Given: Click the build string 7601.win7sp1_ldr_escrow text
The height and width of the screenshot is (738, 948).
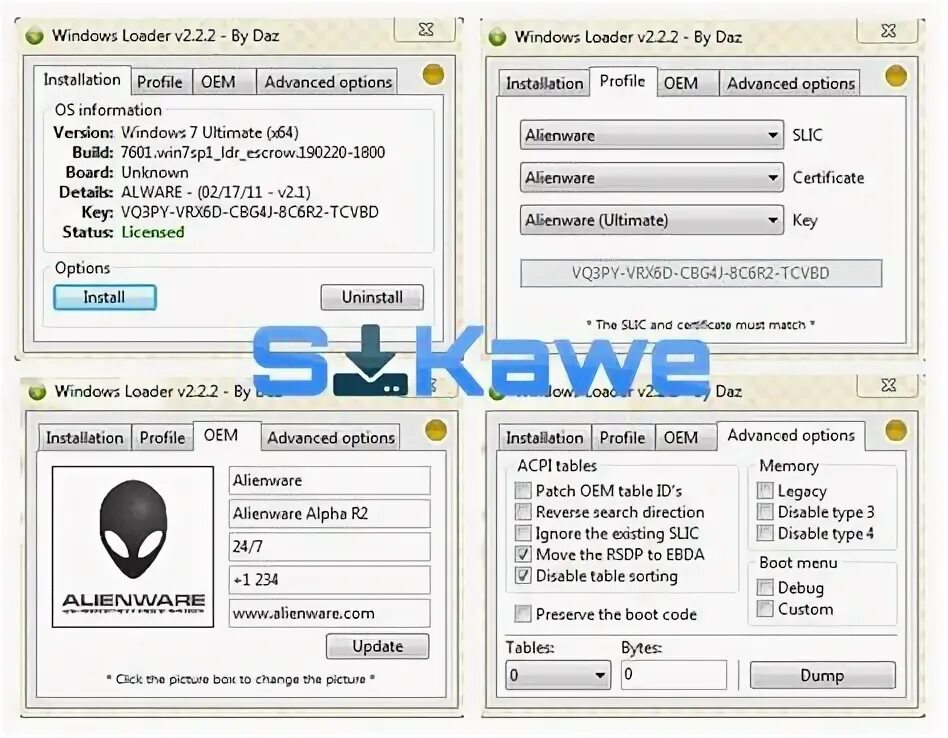Looking at the screenshot, I should (x=253, y=152).
